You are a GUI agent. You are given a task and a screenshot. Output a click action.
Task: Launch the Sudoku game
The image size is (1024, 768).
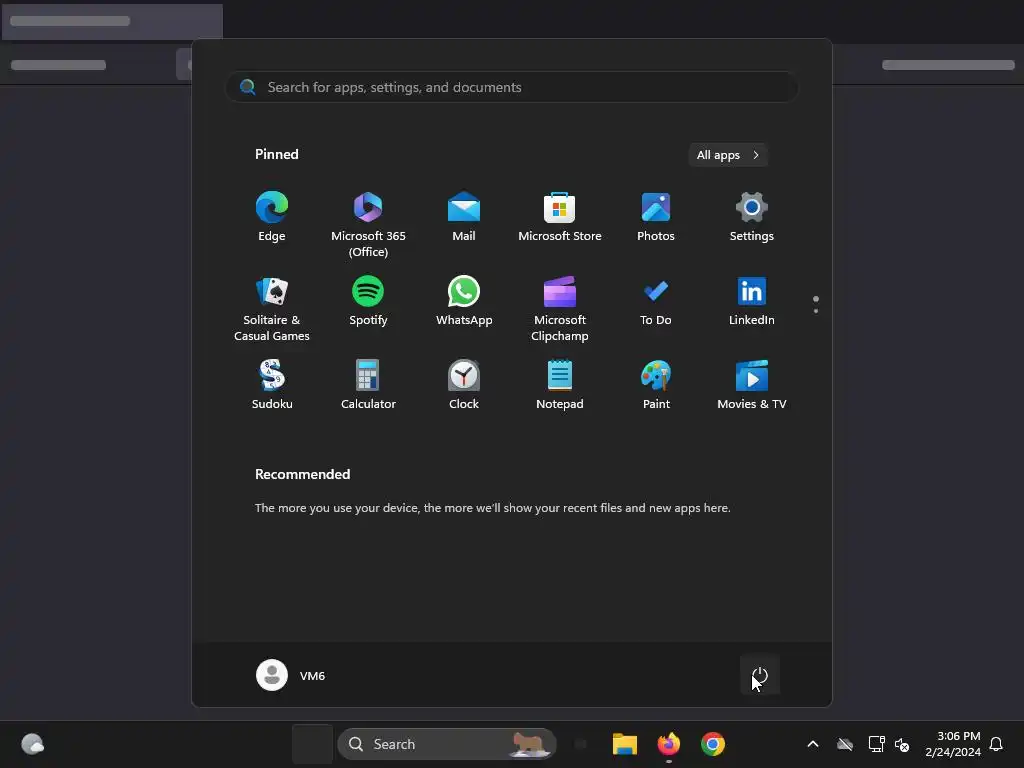tap(272, 385)
